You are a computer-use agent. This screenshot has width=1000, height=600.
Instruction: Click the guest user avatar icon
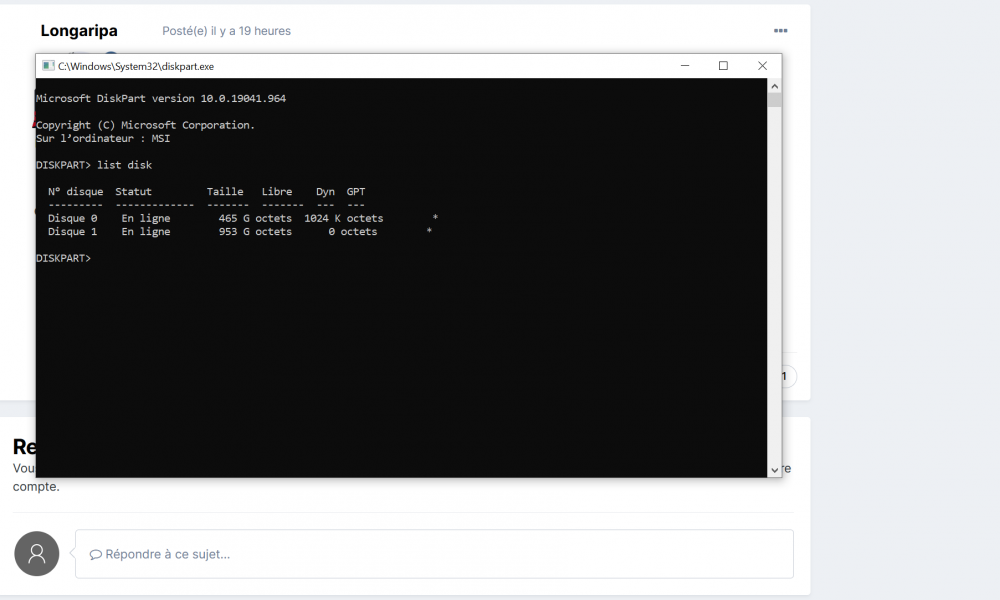pos(36,553)
